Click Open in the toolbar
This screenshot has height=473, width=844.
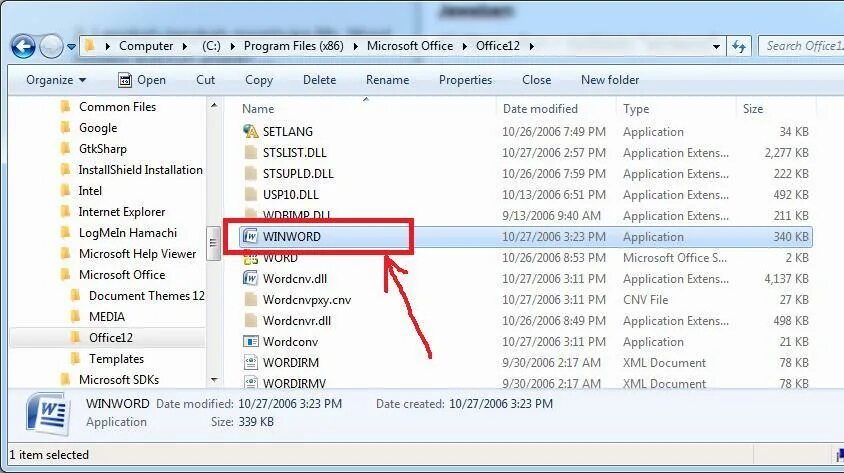[x=142, y=80]
